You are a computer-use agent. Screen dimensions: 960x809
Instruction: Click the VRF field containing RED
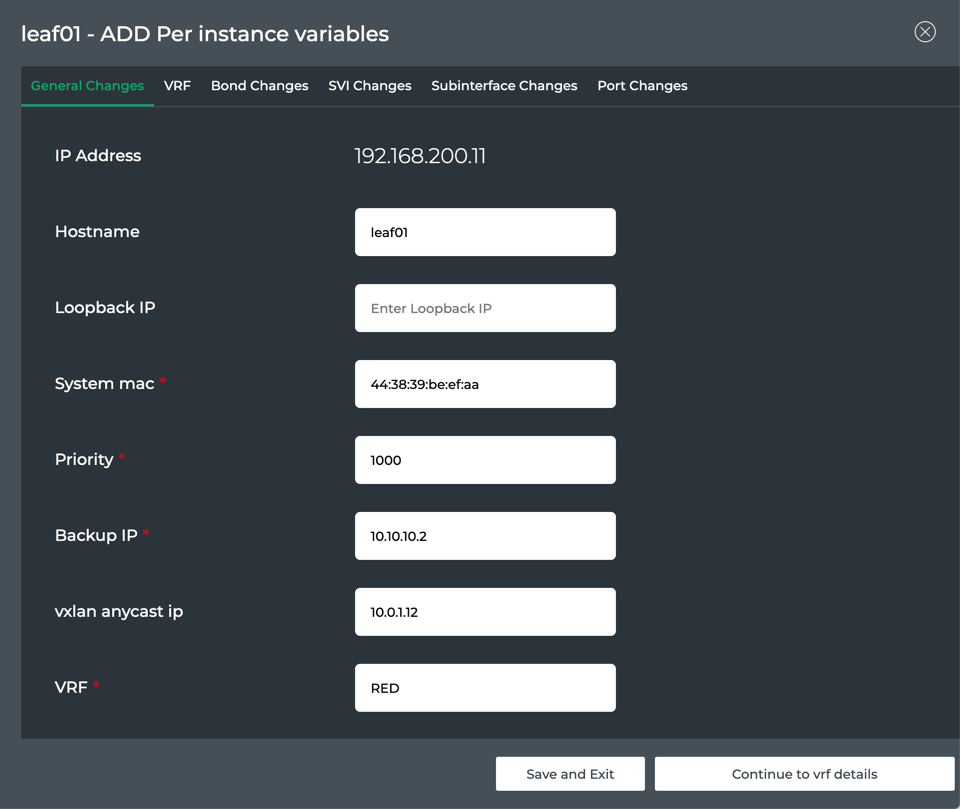pyautogui.click(x=485, y=688)
